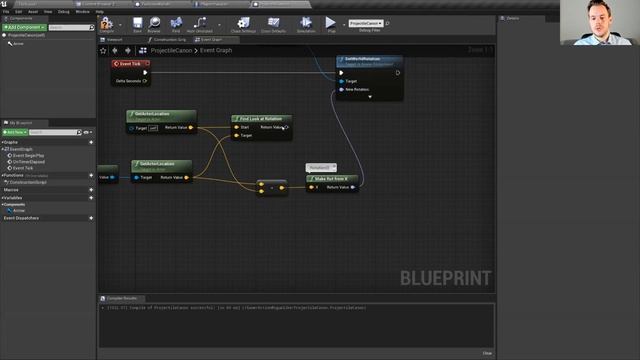The height and width of the screenshot is (360, 640).
Task: Select the Find Look at Rotation node header
Action: tap(261, 119)
